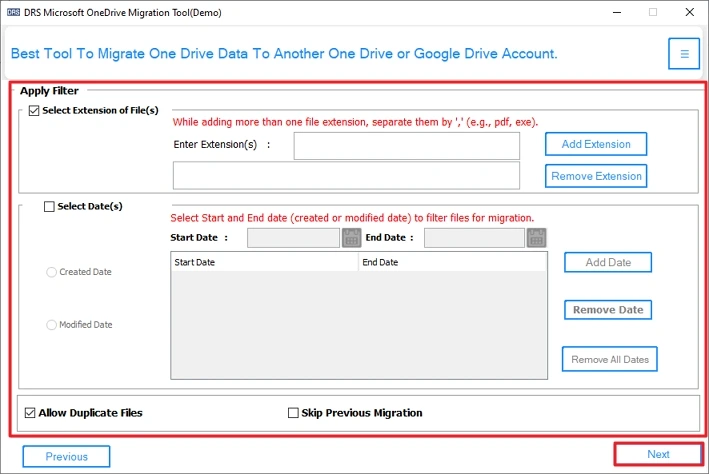Viewport: 709px width, 474px height.
Task: Go to the Next step
Action: click(658, 454)
